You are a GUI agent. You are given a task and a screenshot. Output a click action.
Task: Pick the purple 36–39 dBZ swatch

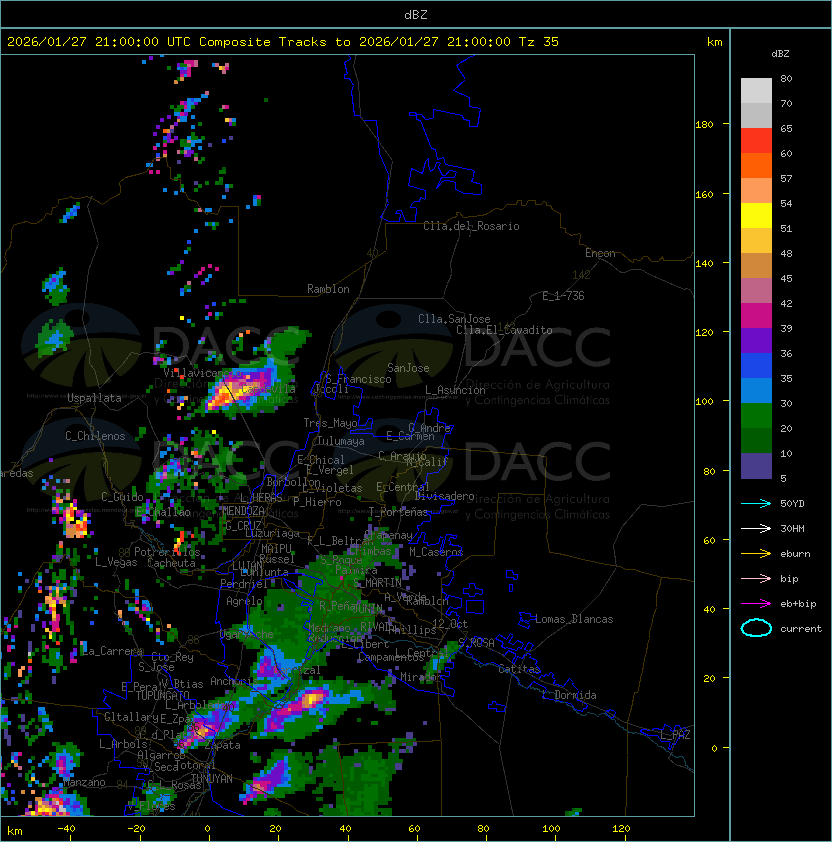pos(756,340)
